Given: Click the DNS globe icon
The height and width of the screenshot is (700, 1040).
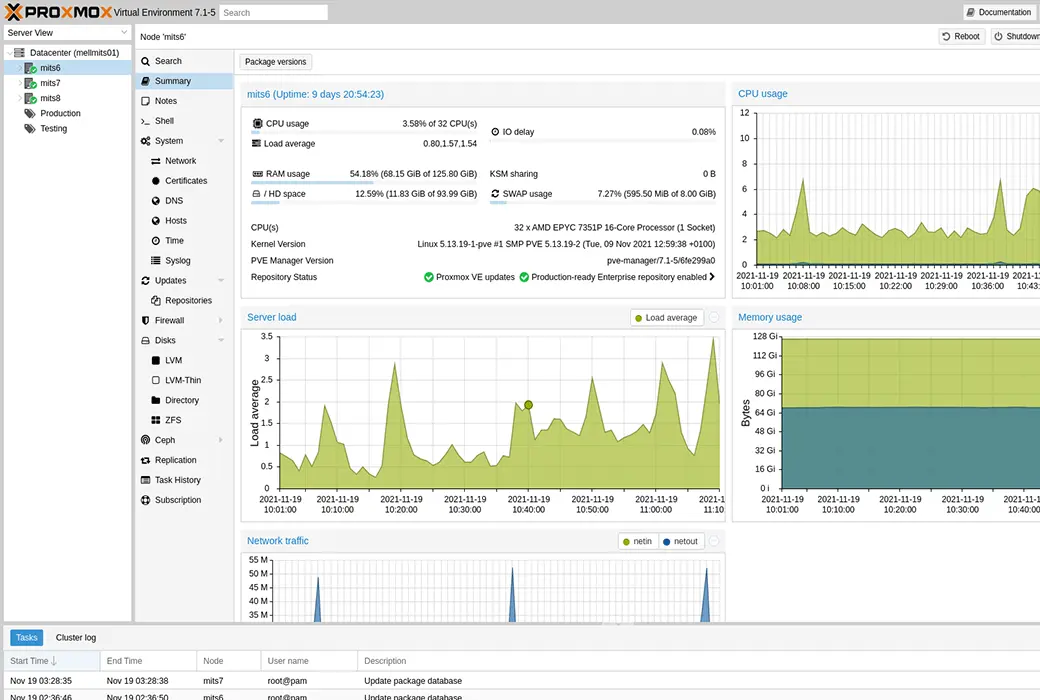Looking at the screenshot, I should coord(156,200).
